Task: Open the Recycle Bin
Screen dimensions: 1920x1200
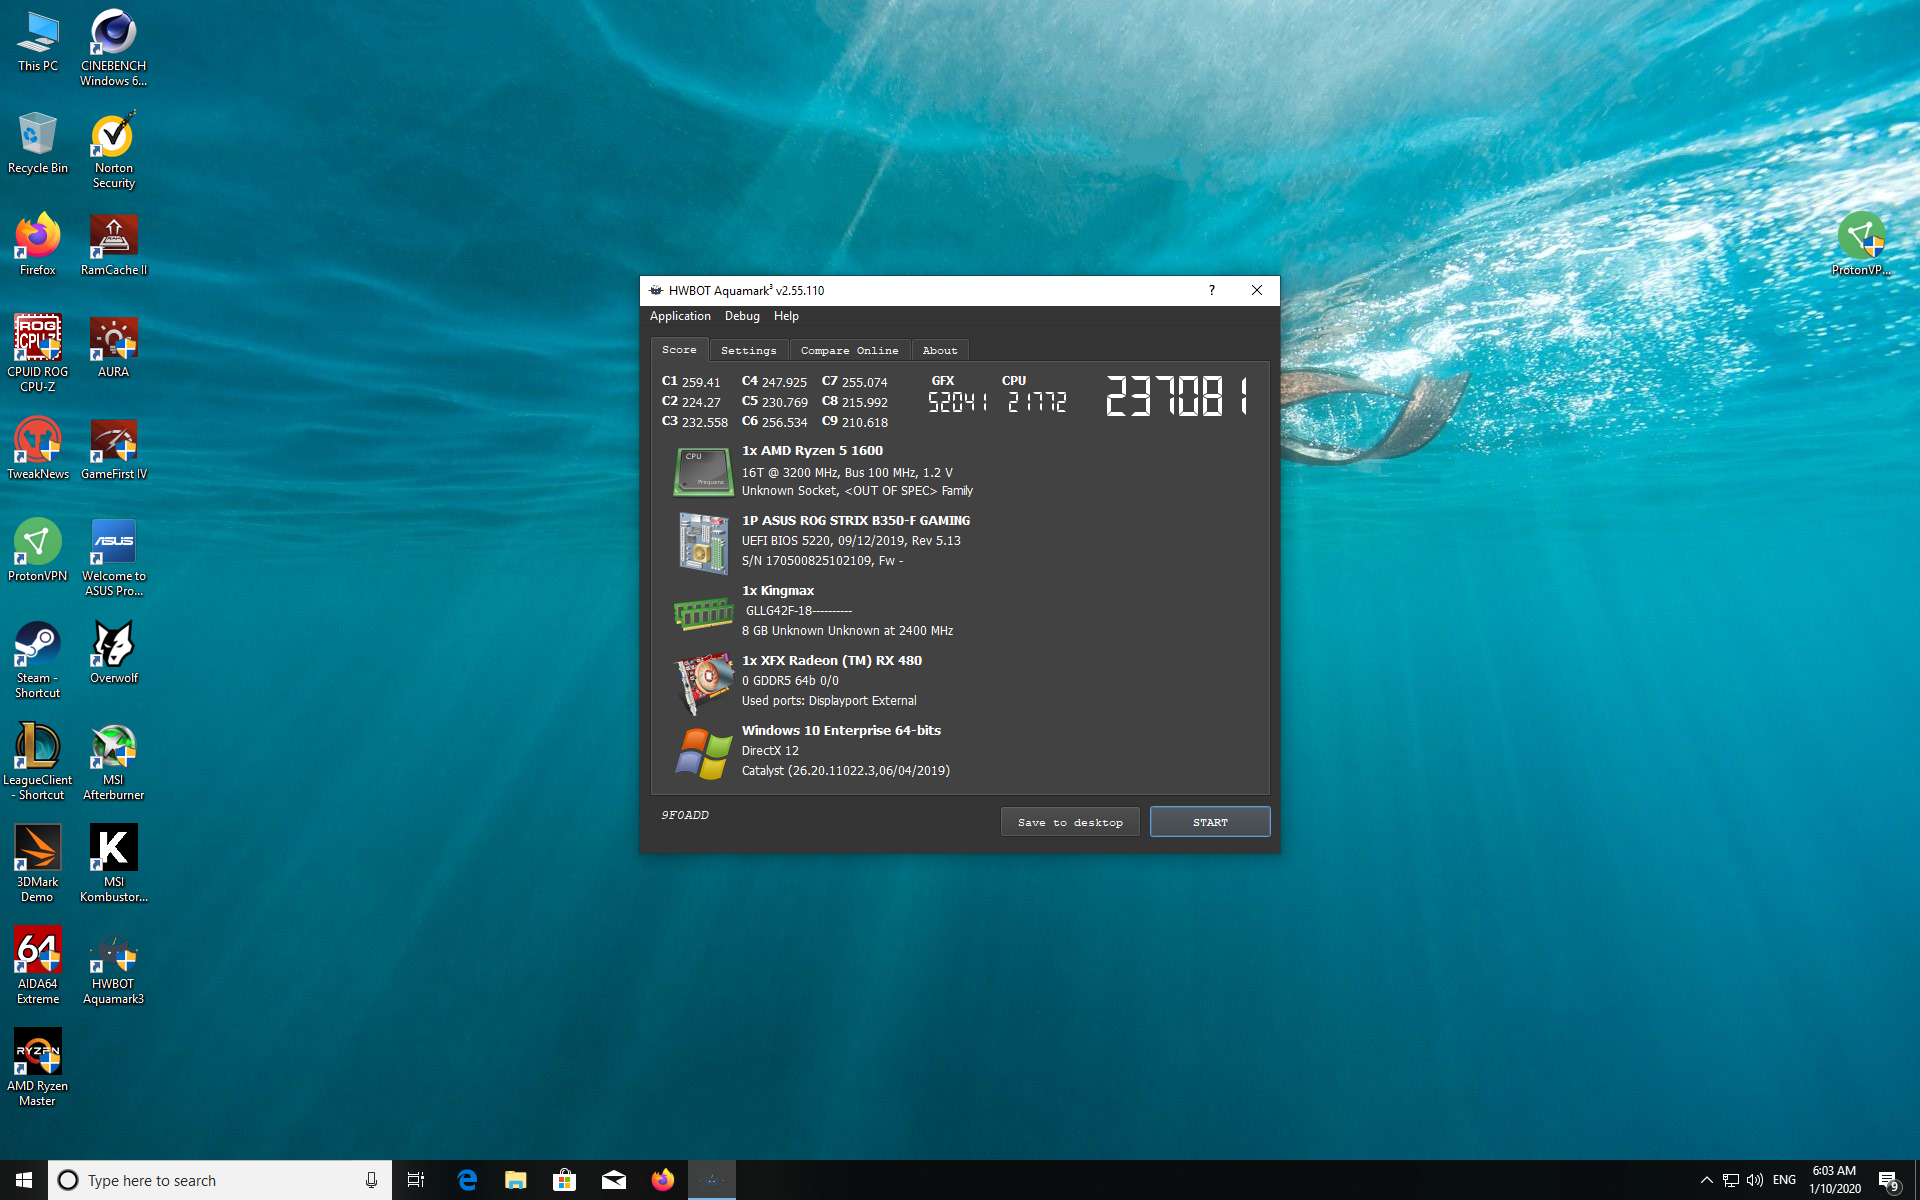Action: 38,143
